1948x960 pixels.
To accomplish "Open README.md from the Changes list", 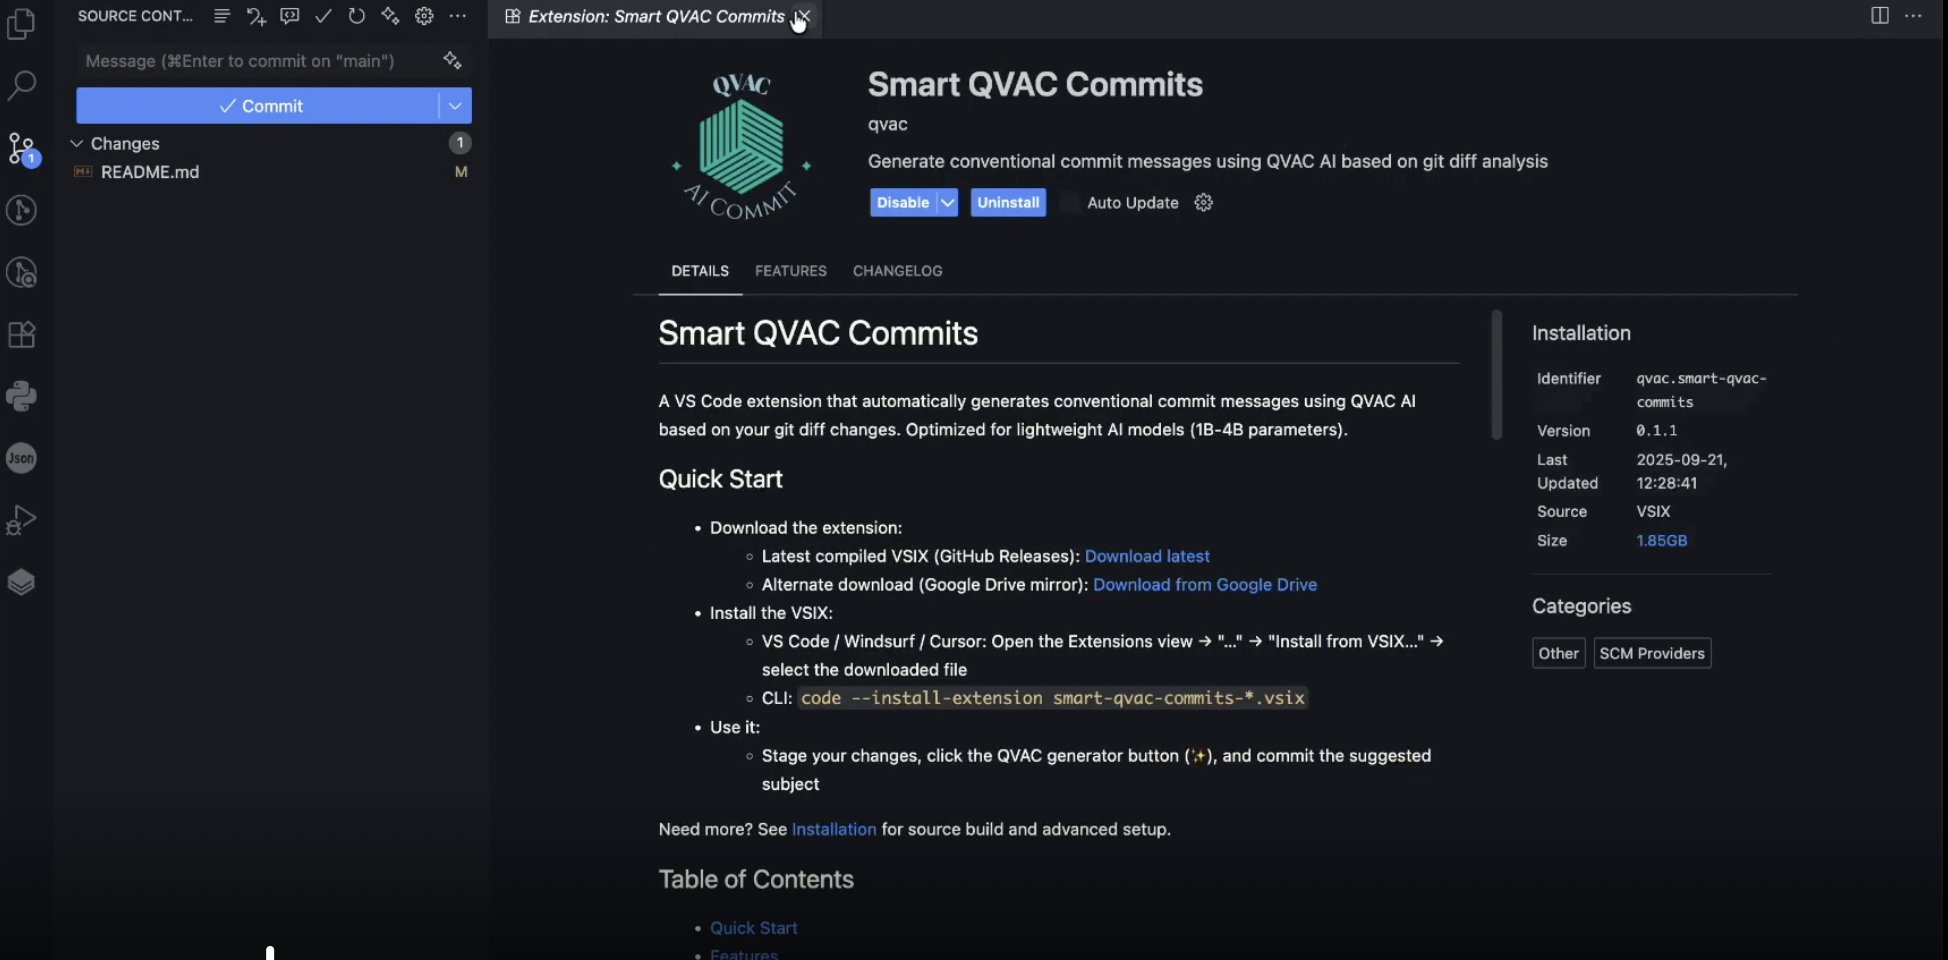I will coord(150,172).
